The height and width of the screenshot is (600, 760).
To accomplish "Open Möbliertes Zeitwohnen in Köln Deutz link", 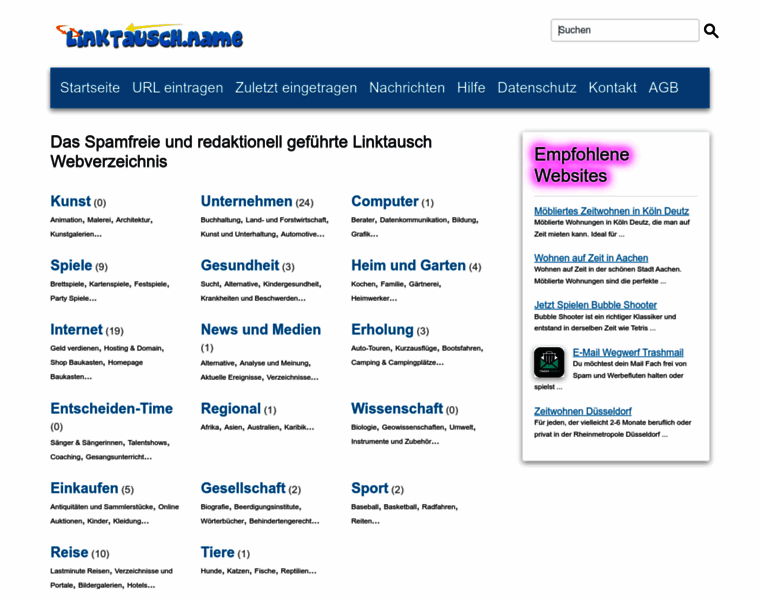I will point(611,211).
